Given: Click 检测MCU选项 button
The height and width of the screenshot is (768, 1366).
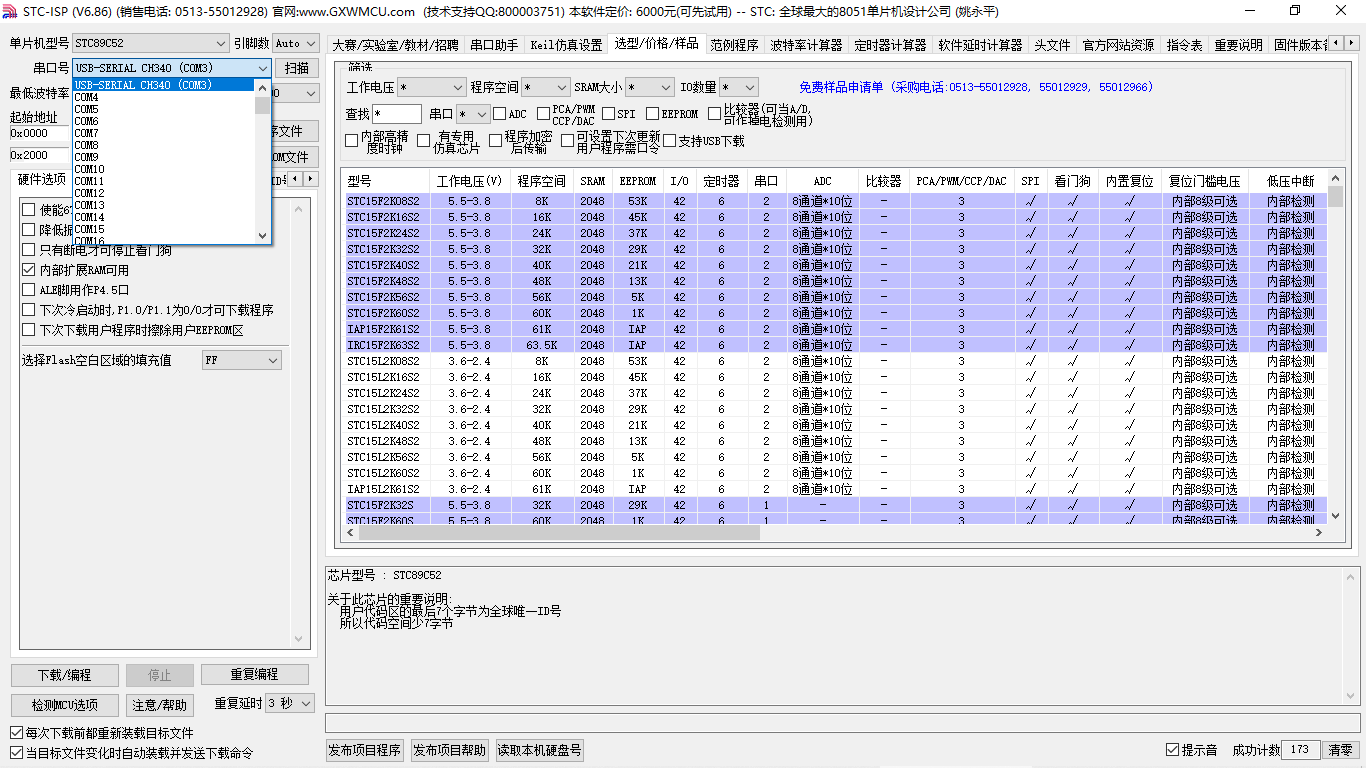Looking at the screenshot, I should 65,705.
